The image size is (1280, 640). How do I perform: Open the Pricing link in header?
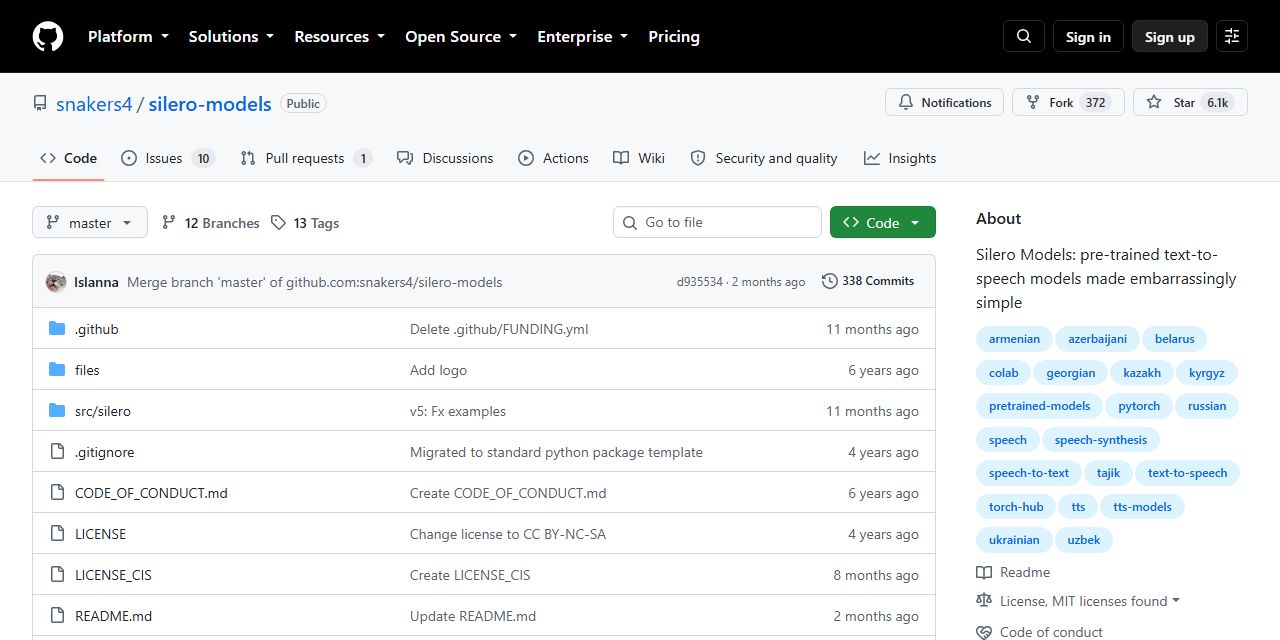[674, 37]
